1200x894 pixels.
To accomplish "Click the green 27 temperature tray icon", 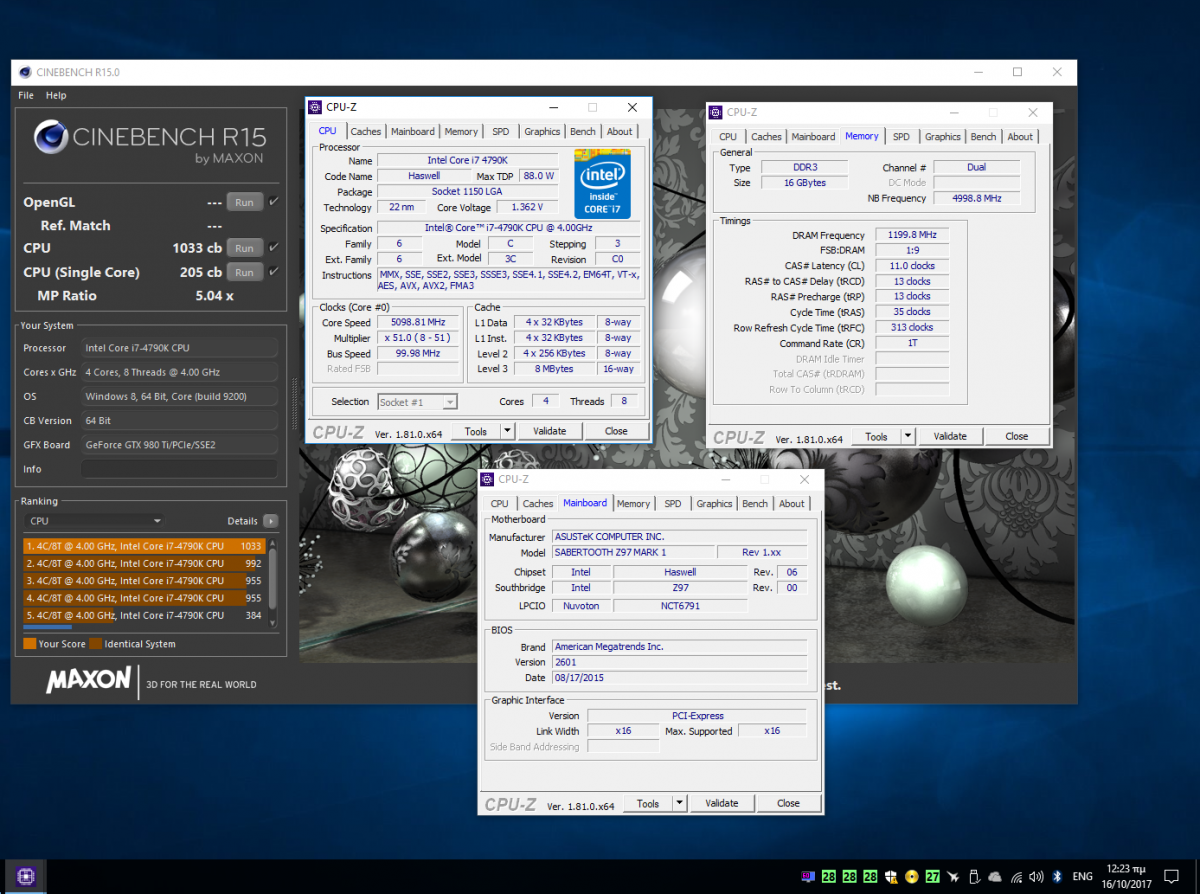I will click(x=932, y=877).
